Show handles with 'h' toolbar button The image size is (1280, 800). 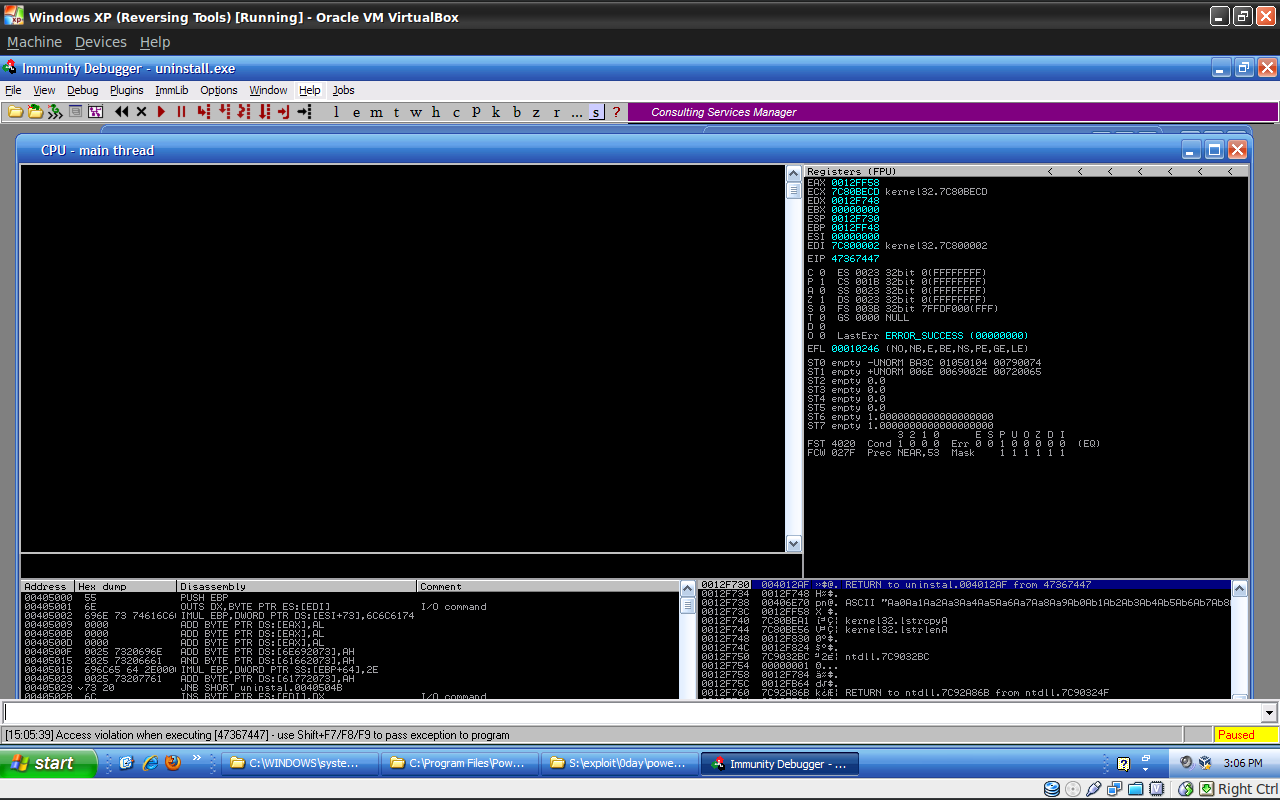click(436, 112)
